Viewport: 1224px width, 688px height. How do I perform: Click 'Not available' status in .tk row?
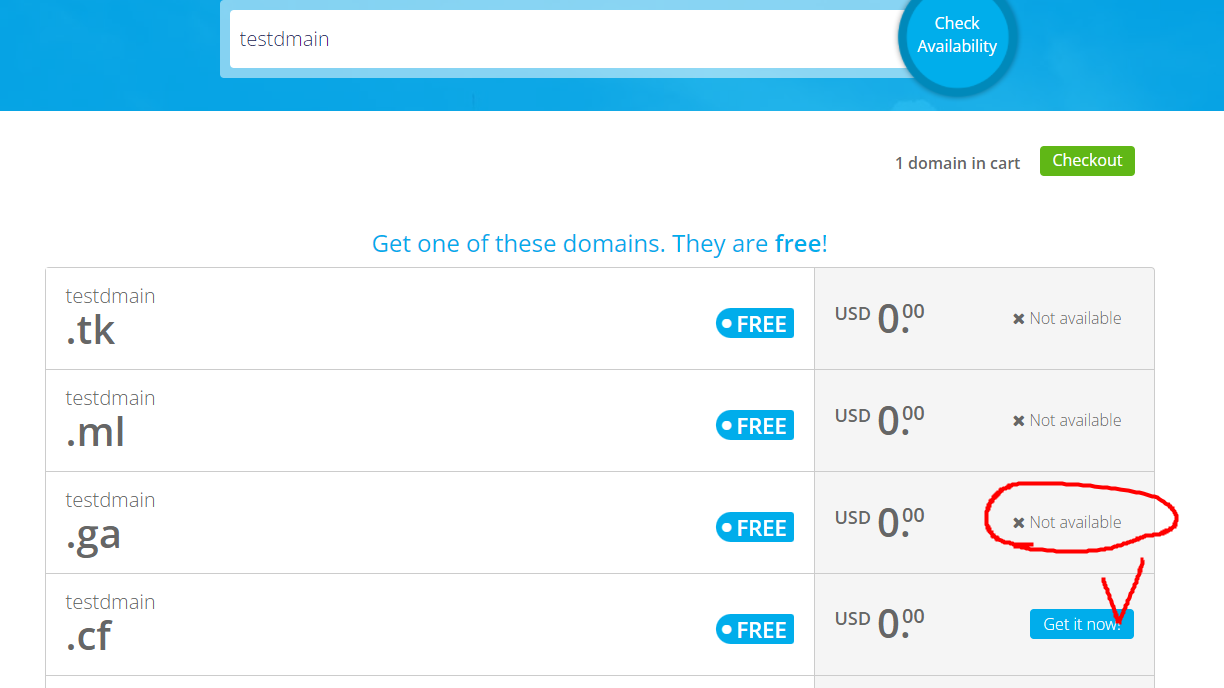(1067, 318)
